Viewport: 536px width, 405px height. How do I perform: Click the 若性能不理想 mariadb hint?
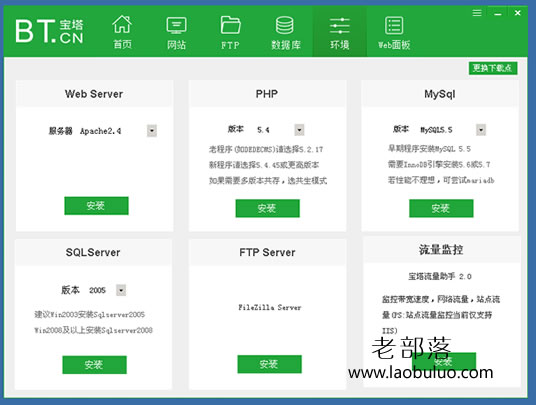(441, 180)
